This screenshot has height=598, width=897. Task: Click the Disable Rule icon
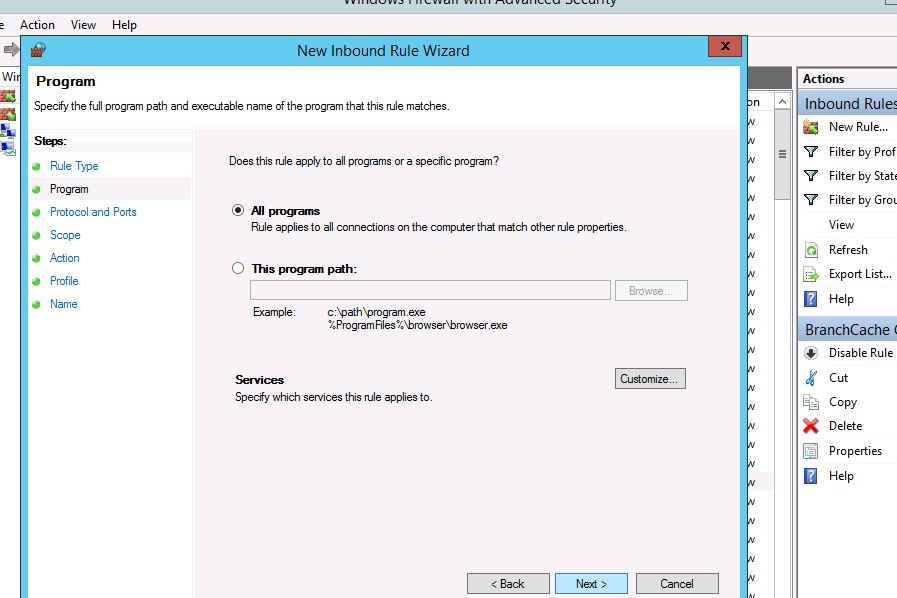[811, 353]
